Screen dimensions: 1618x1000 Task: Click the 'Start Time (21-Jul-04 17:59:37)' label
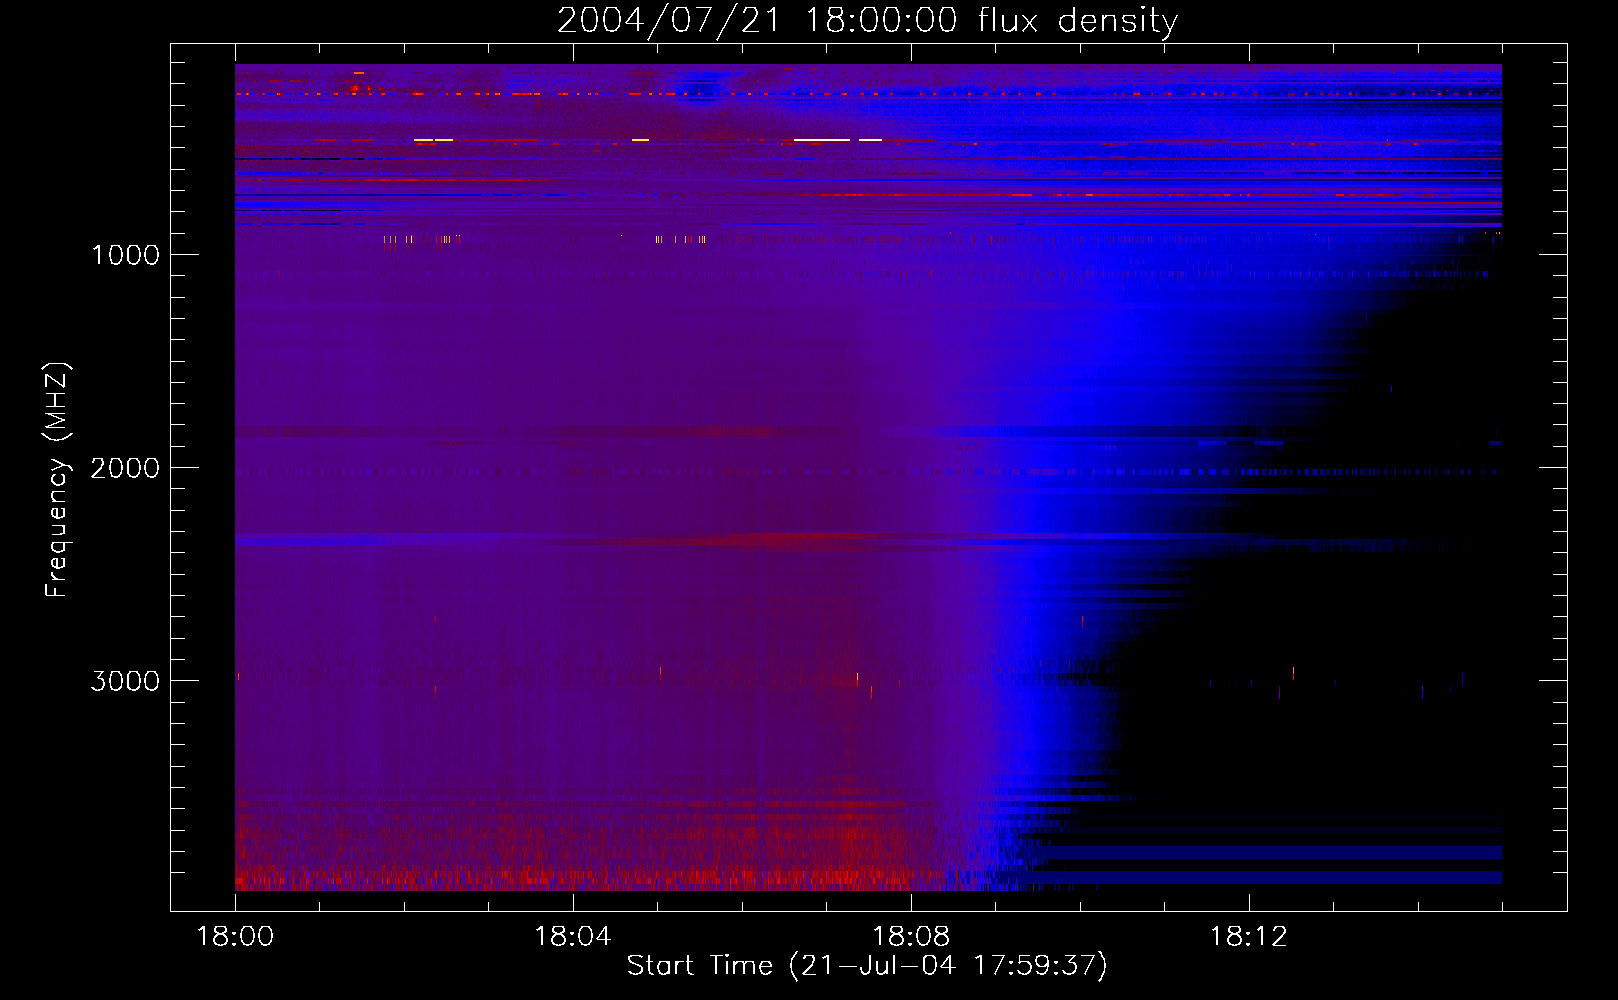pyautogui.click(x=867, y=966)
